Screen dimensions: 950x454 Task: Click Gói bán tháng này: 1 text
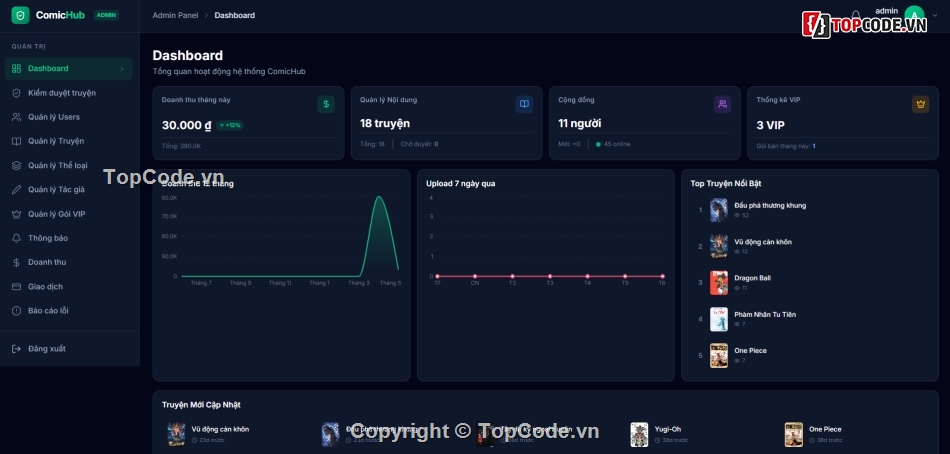point(786,146)
